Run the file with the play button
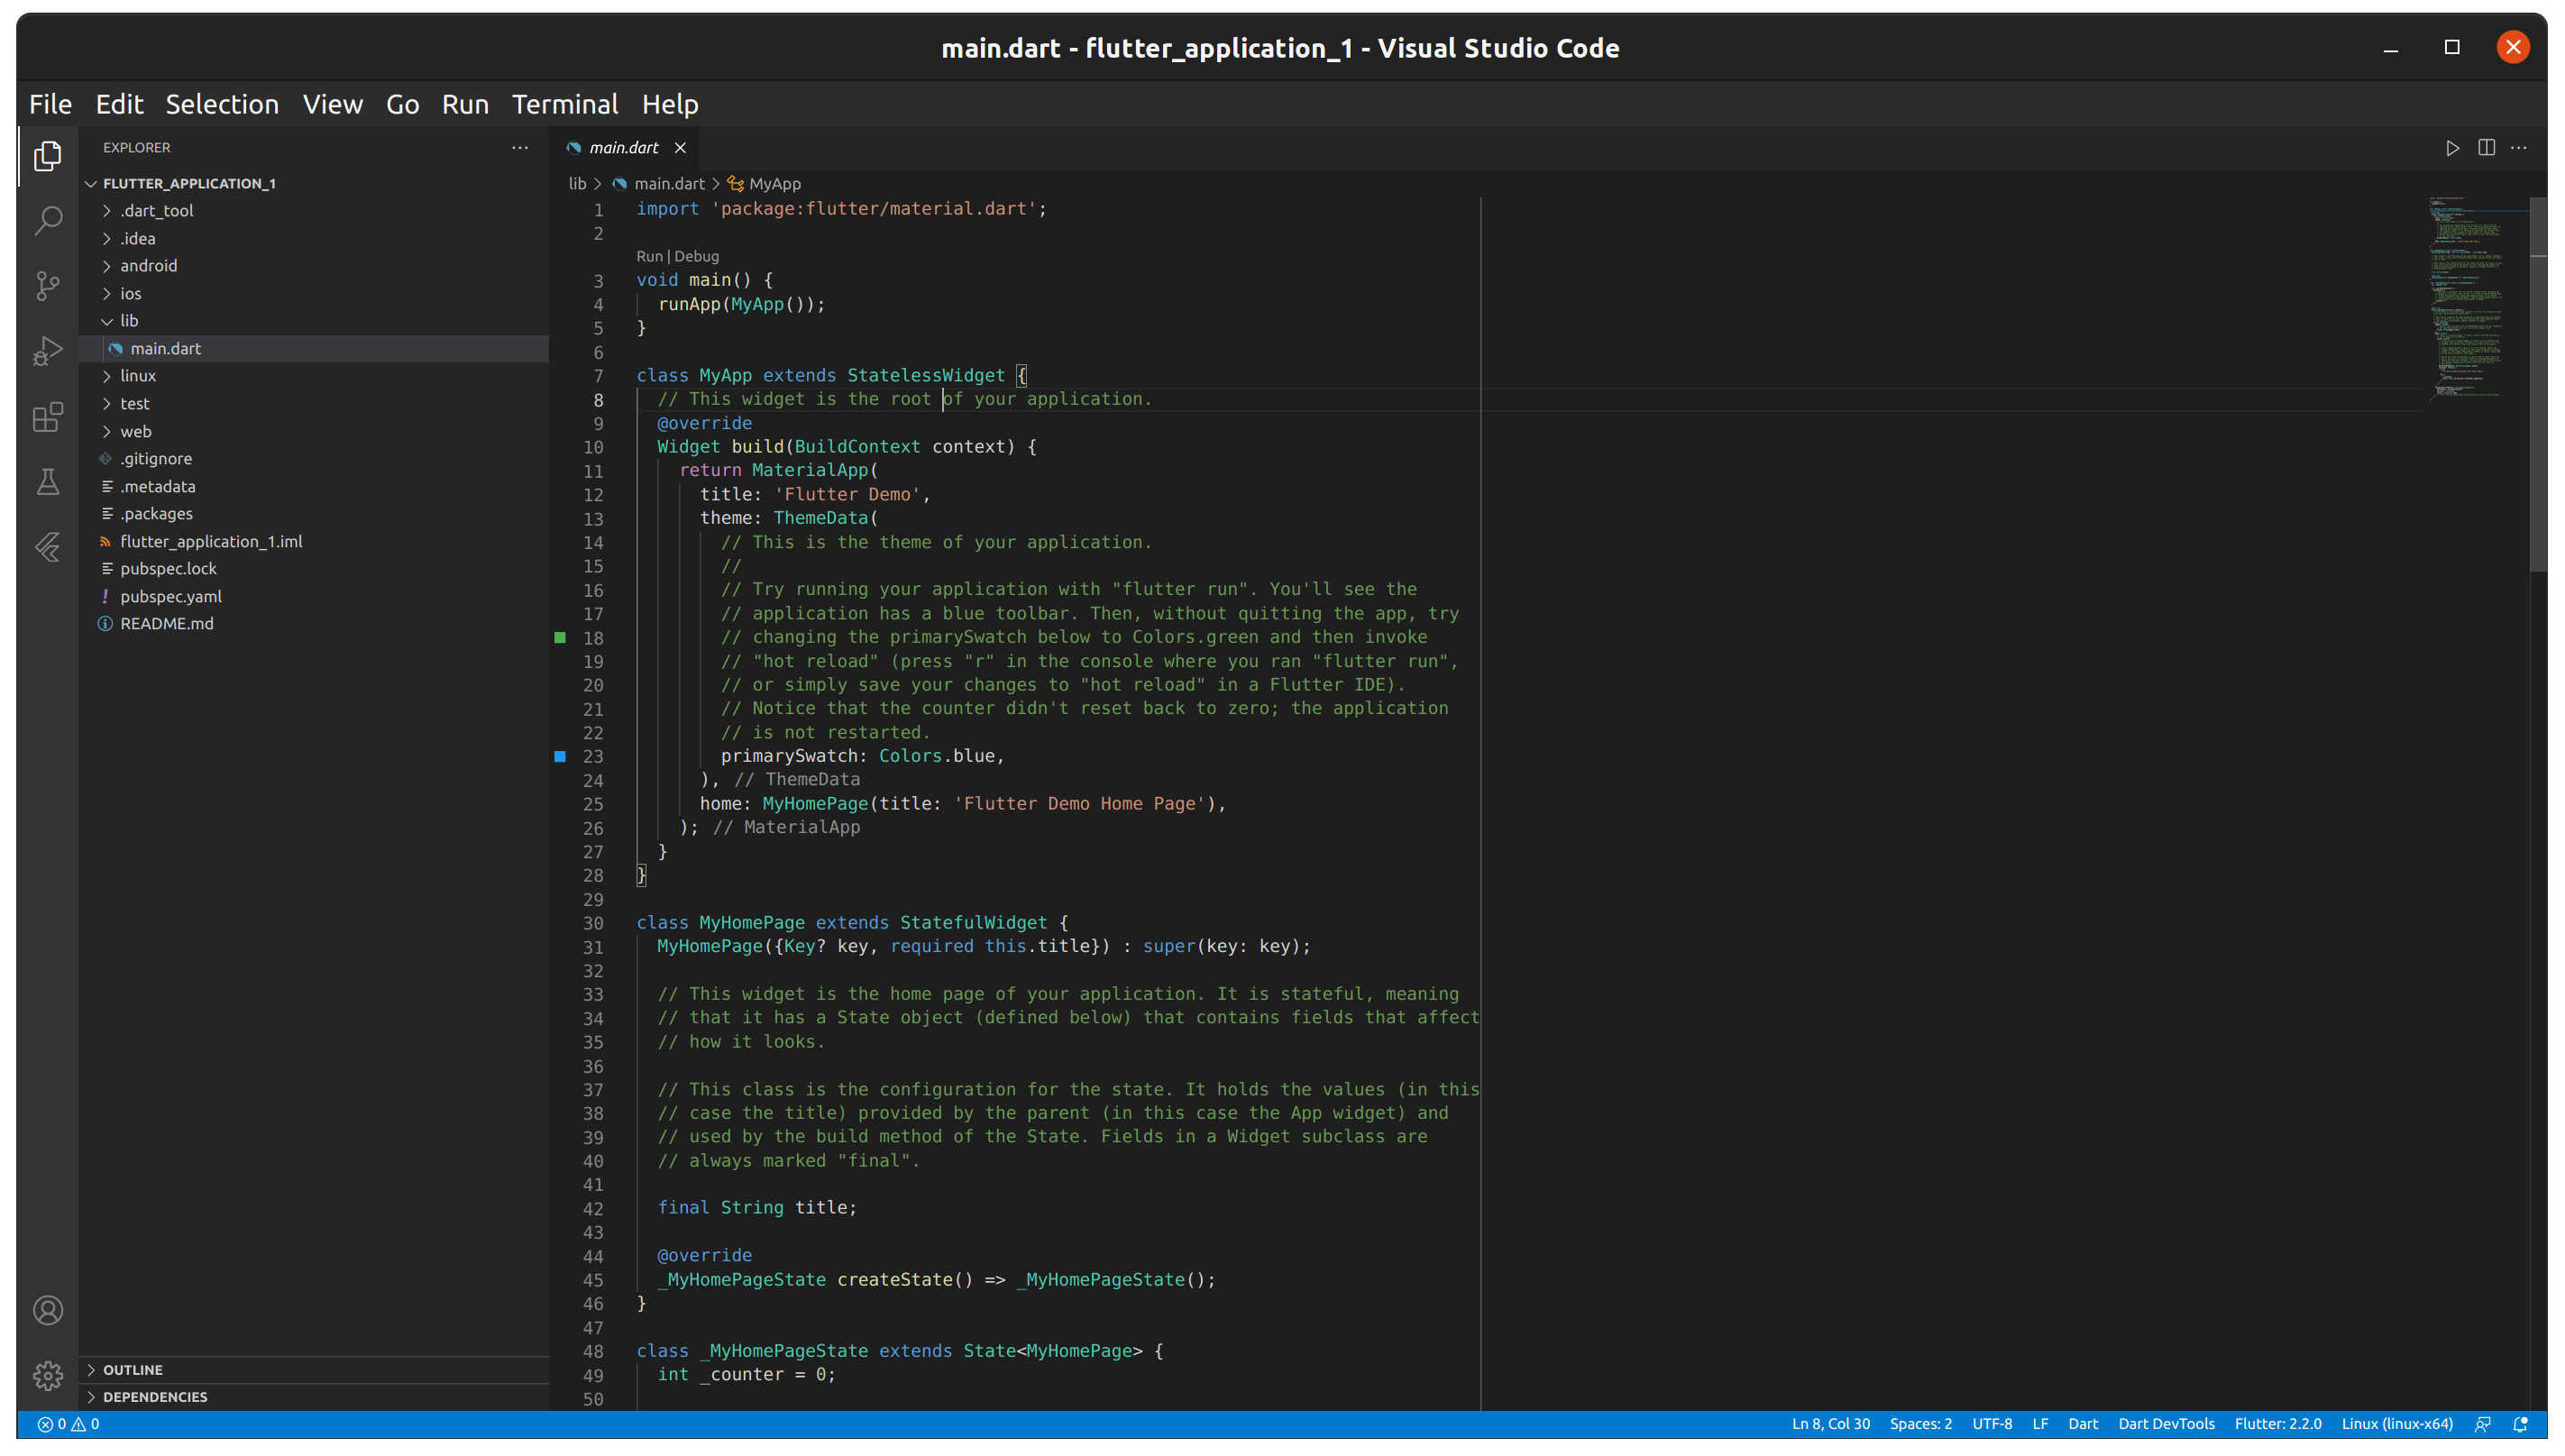2565x1456 pixels. coord(2452,147)
